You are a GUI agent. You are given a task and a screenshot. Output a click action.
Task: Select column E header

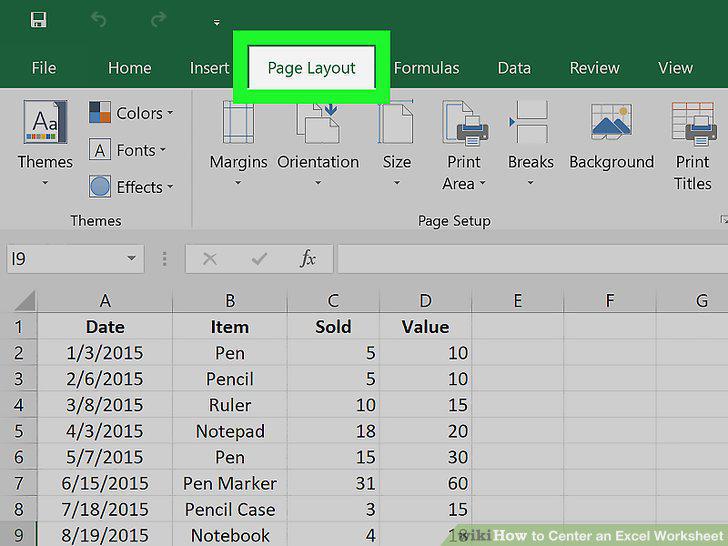(x=518, y=300)
